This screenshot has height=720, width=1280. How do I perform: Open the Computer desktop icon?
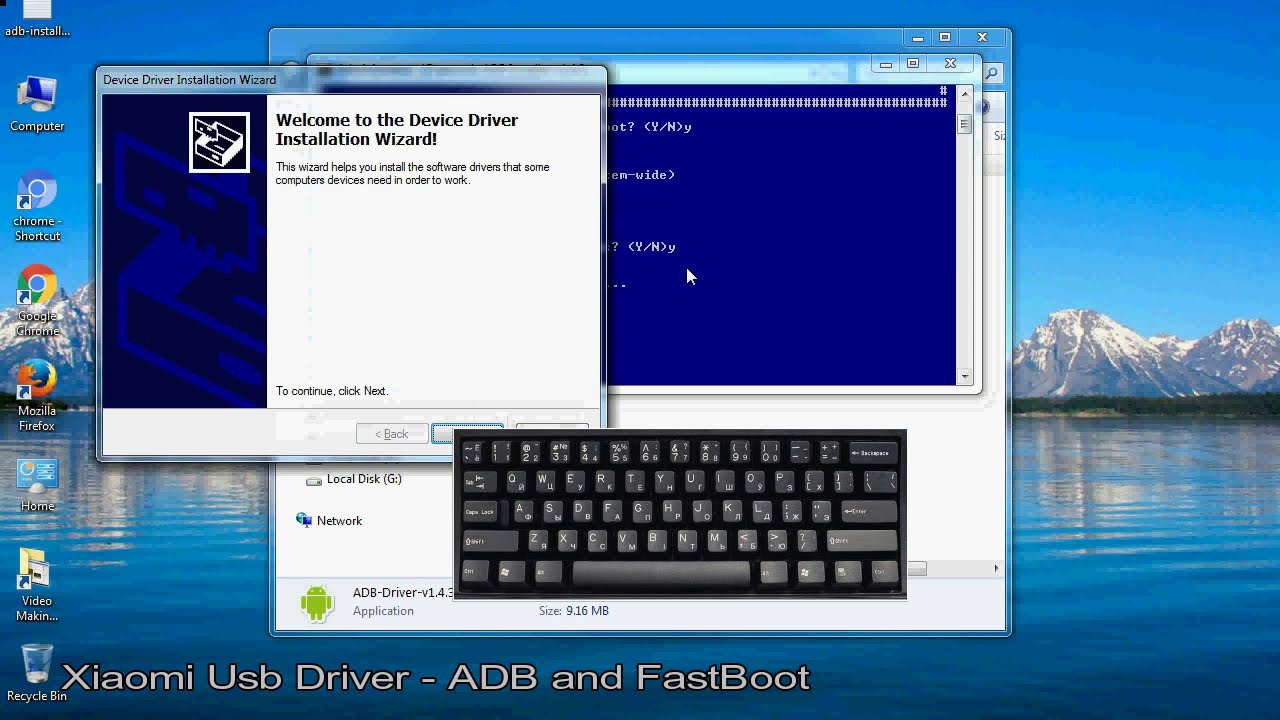coord(37,104)
